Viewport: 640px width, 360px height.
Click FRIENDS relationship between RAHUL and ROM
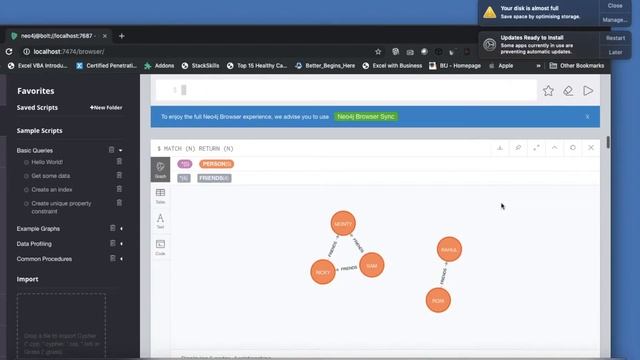(444, 276)
